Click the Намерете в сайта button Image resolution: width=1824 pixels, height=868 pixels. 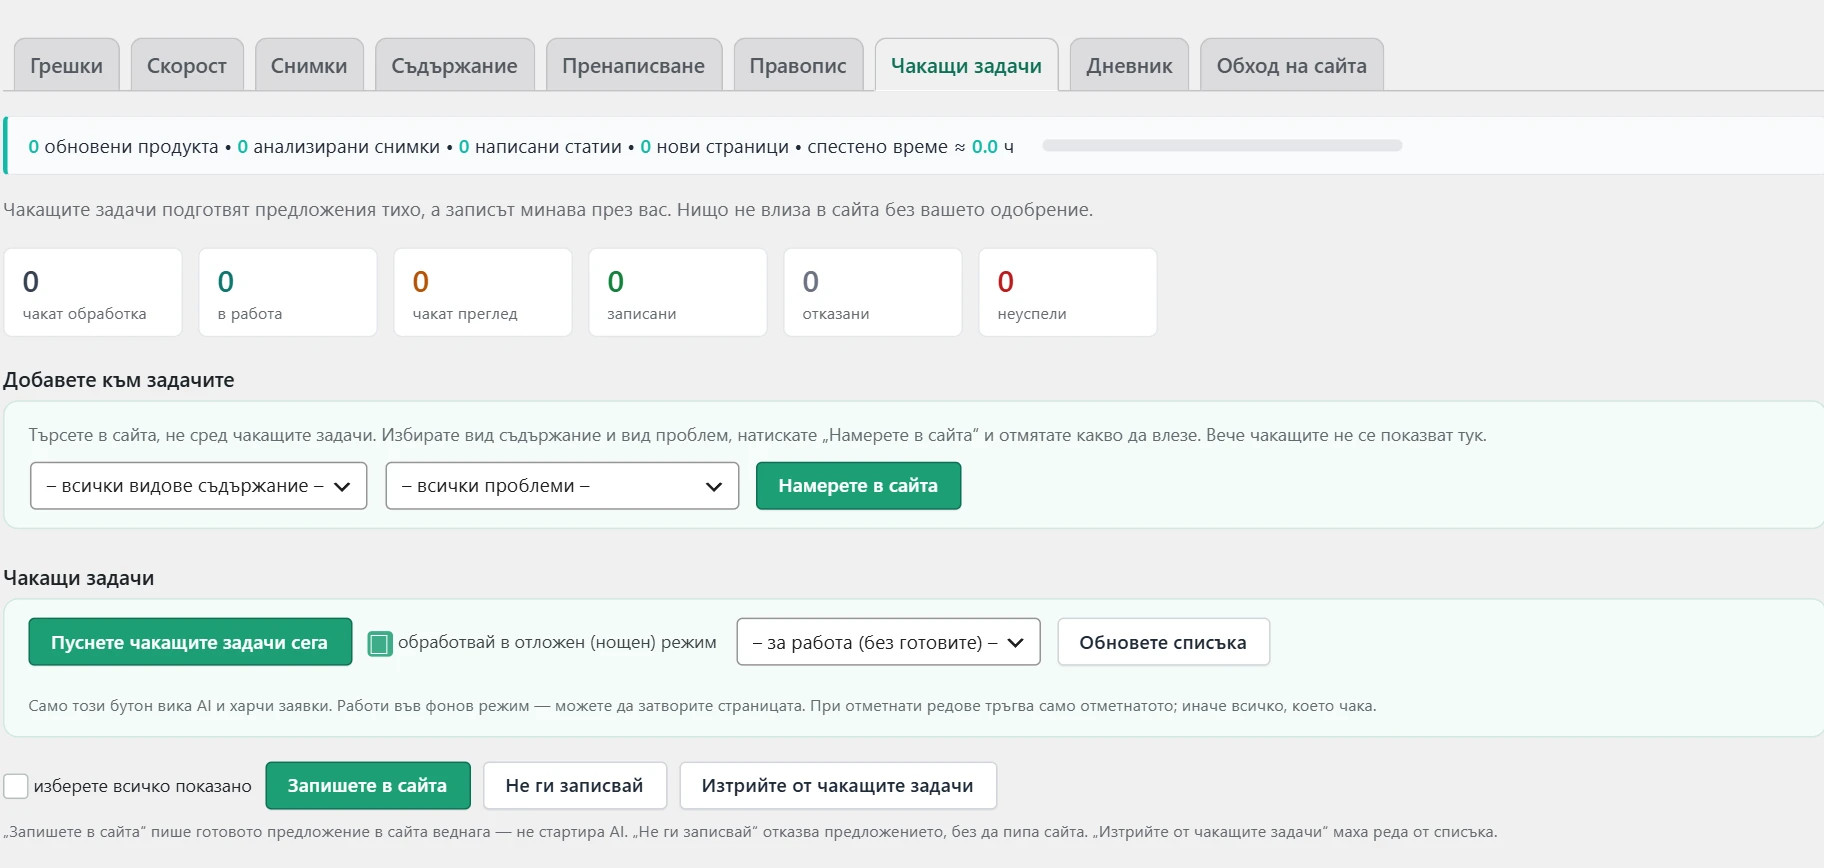(x=858, y=486)
